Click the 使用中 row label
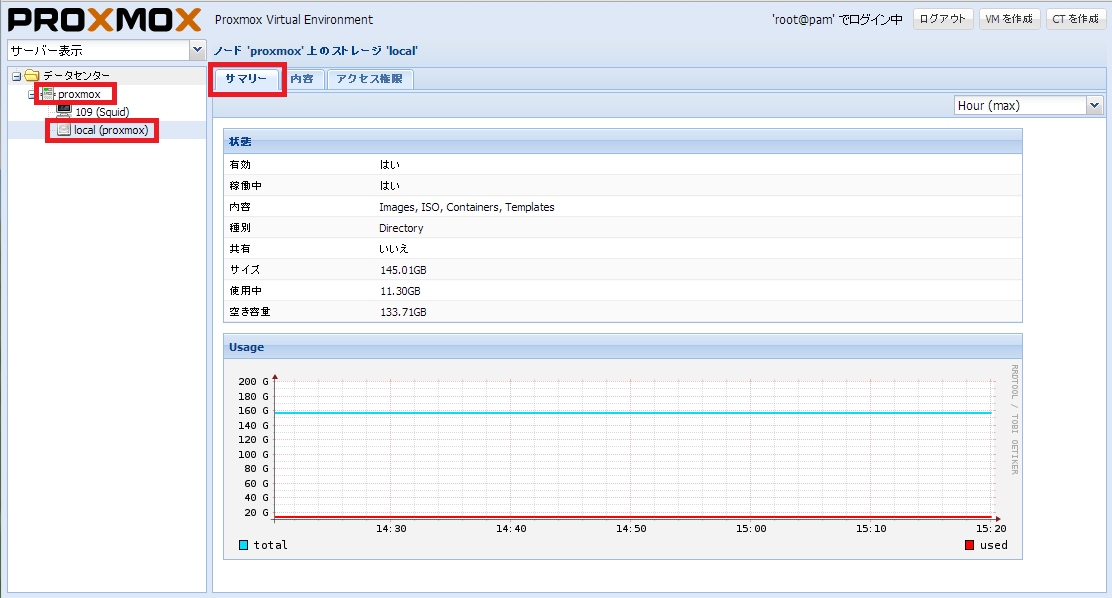 click(x=245, y=291)
